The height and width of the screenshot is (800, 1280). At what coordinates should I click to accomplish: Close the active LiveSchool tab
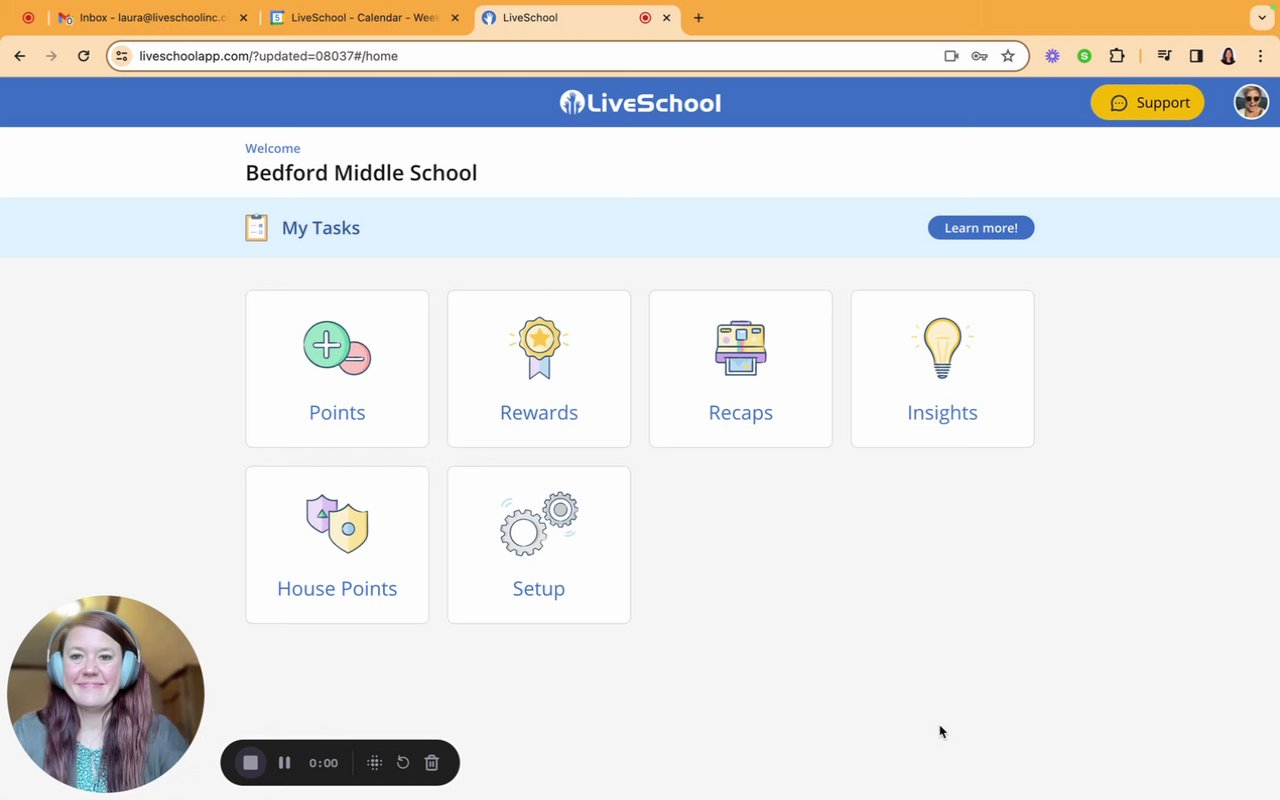667,18
